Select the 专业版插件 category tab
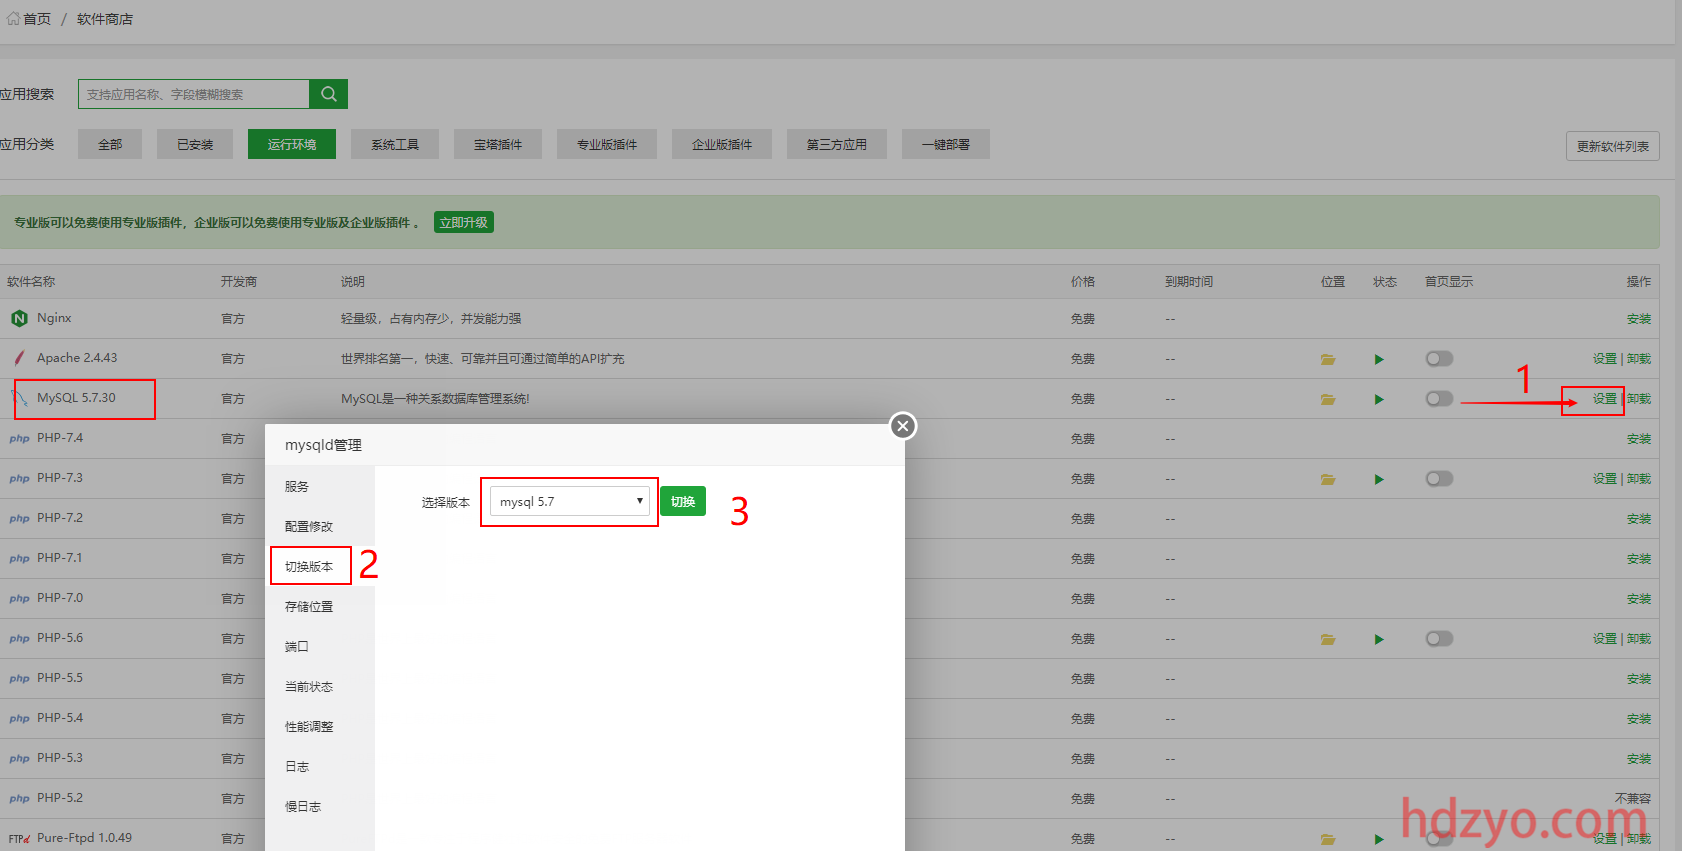The image size is (1682, 851). click(607, 144)
